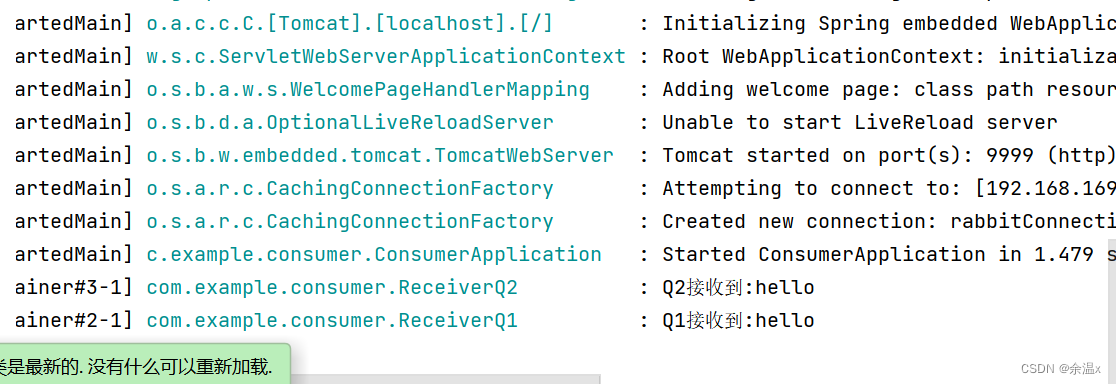This screenshot has height=384, width=1116.
Task: Click the com.example.consumer.ReceiverQ1 logger name
Action: [332, 320]
